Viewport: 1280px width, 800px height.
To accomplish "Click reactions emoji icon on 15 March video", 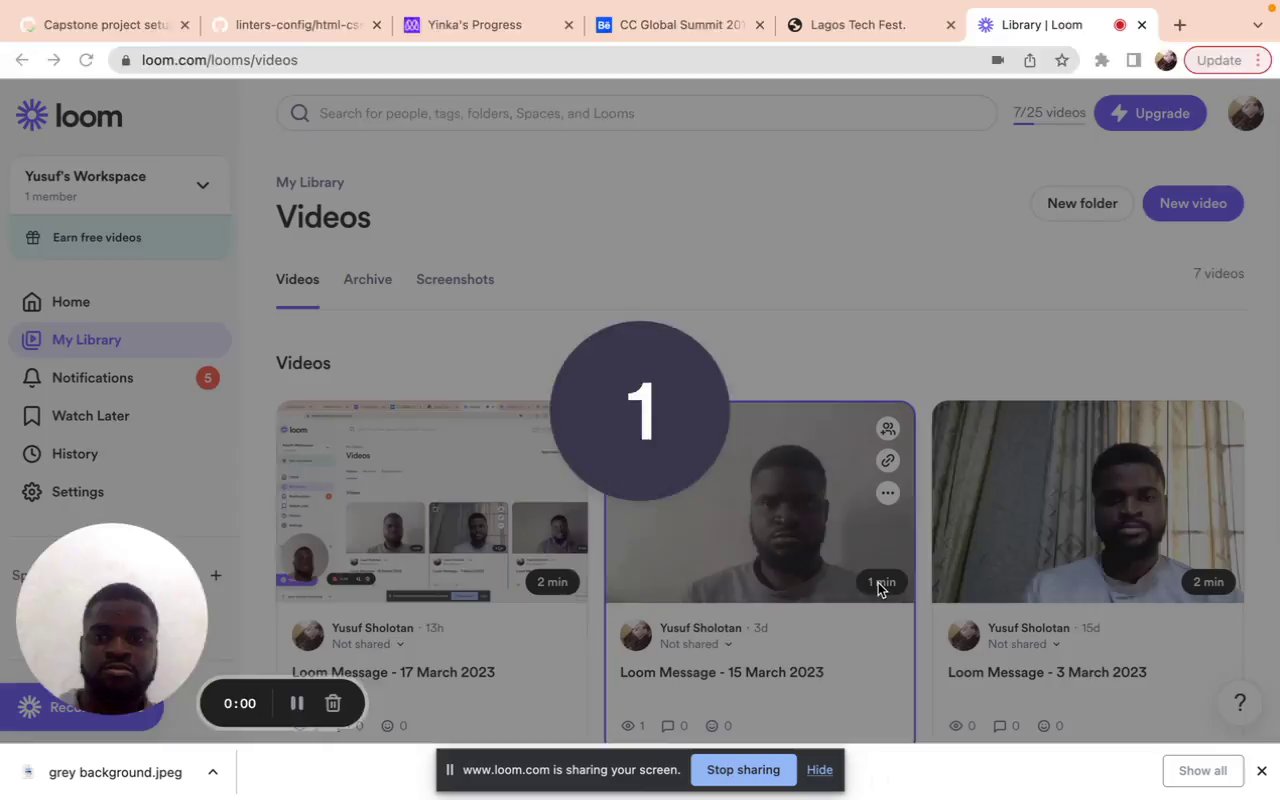I will [712, 726].
